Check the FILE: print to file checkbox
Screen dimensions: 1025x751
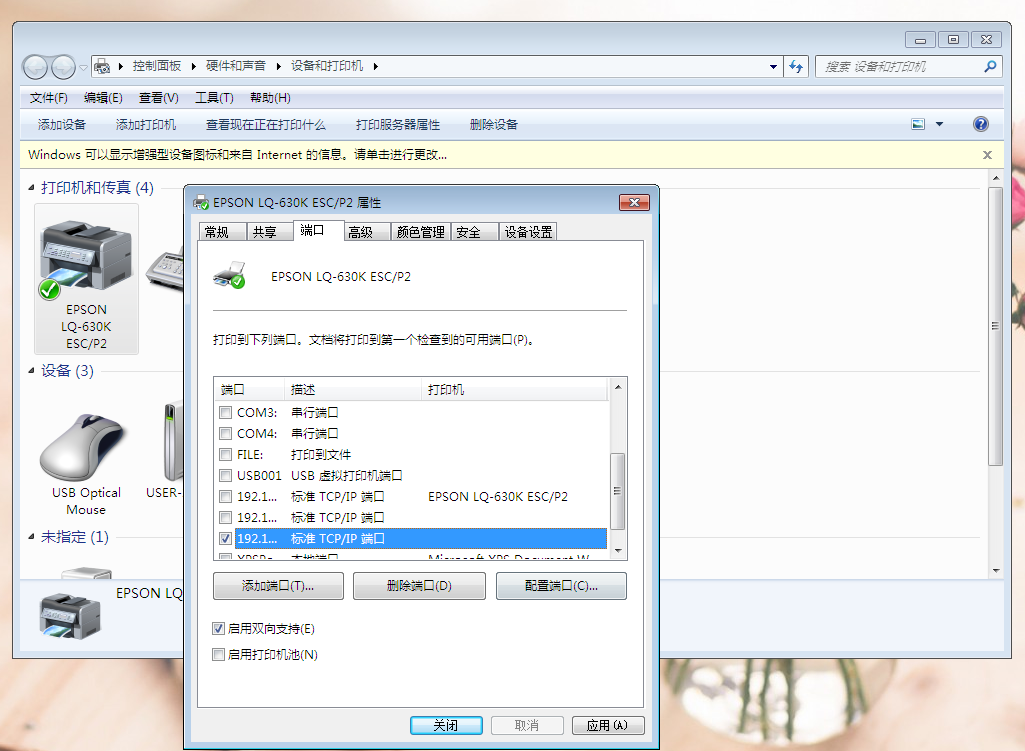(x=226, y=454)
